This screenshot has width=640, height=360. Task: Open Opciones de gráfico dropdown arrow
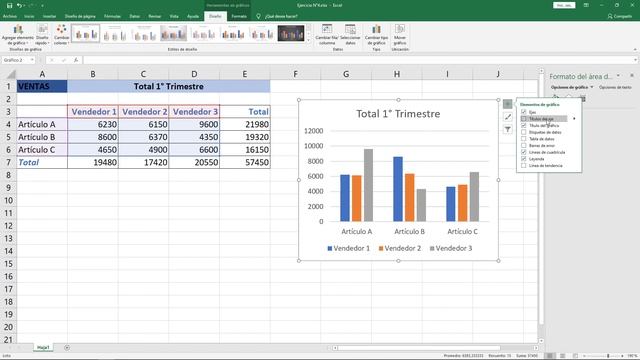tap(592, 87)
